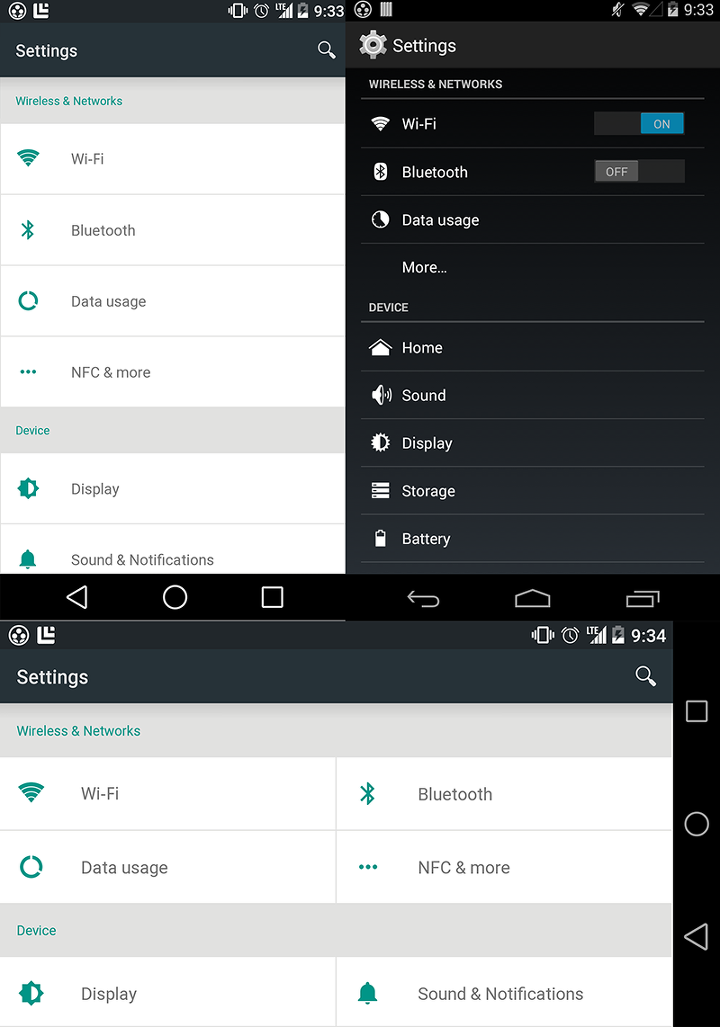This screenshot has width=720, height=1027.
Task: Tap Battery icon in dark Settings list
Action: click(380, 538)
